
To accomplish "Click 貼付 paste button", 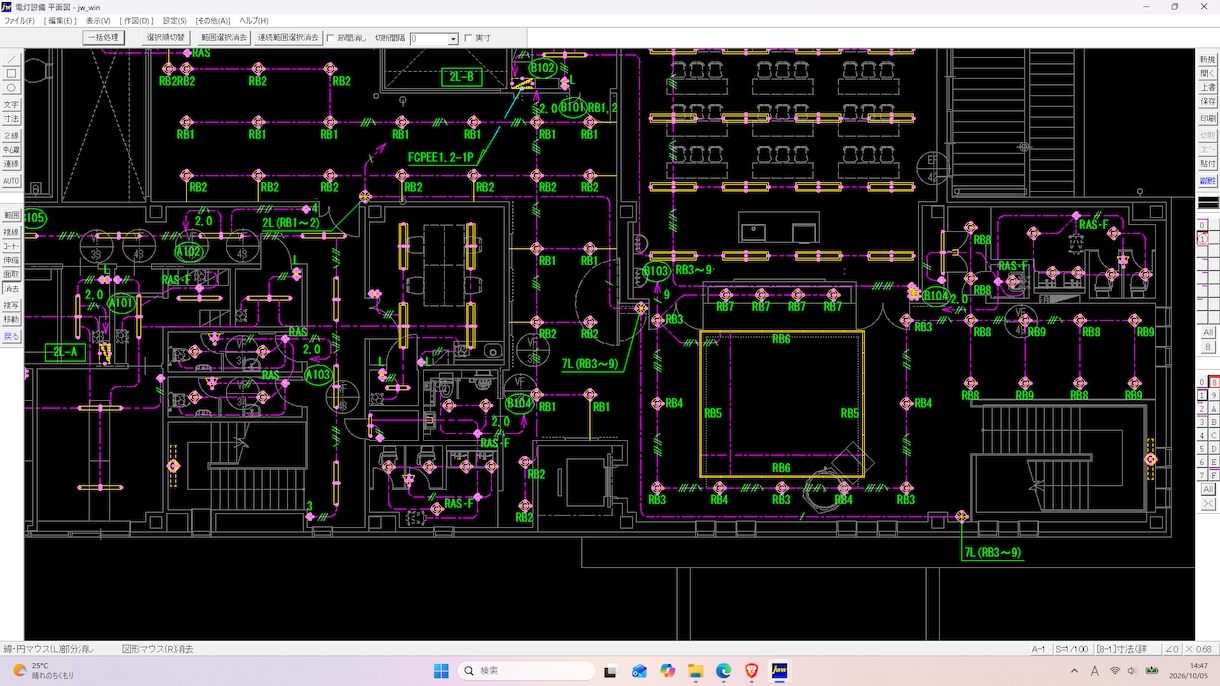I will pos(1208,163).
